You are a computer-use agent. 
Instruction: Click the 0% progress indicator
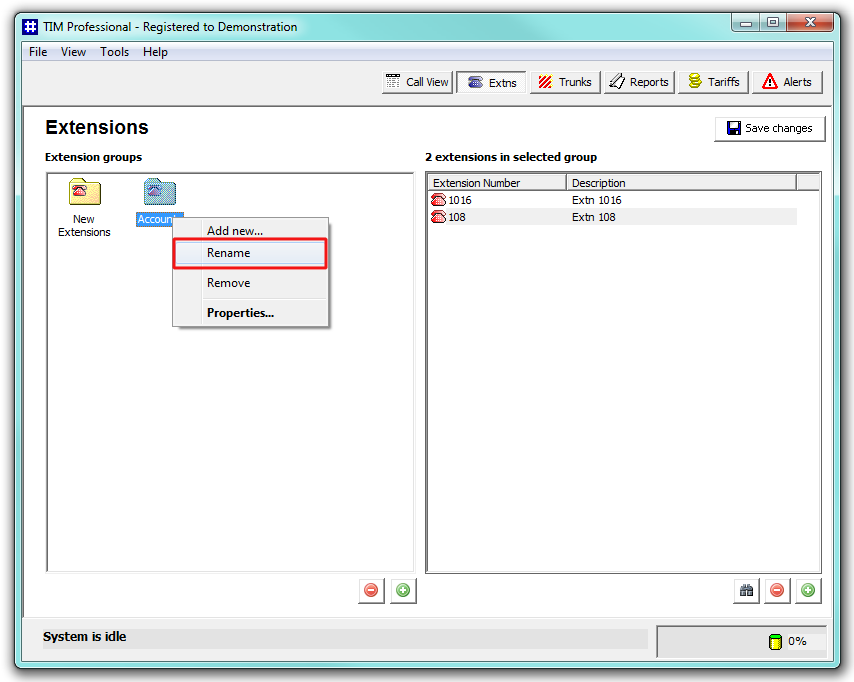point(797,641)
